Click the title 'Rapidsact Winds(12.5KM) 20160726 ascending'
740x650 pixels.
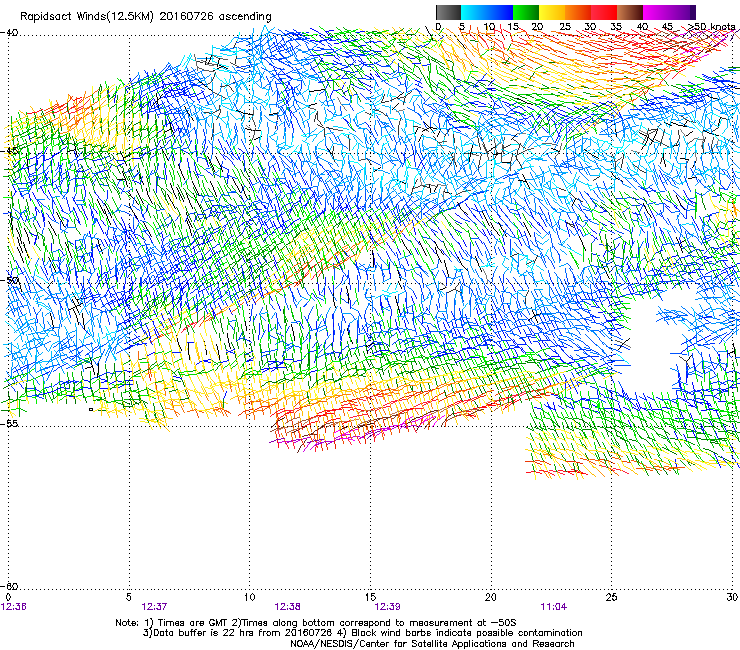146,17
